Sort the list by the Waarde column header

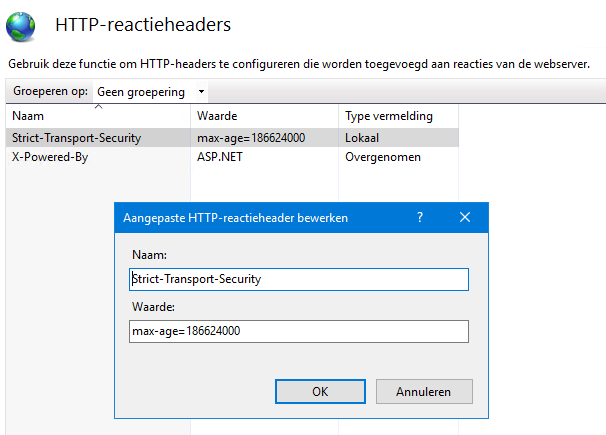click(x=264, y=116)
